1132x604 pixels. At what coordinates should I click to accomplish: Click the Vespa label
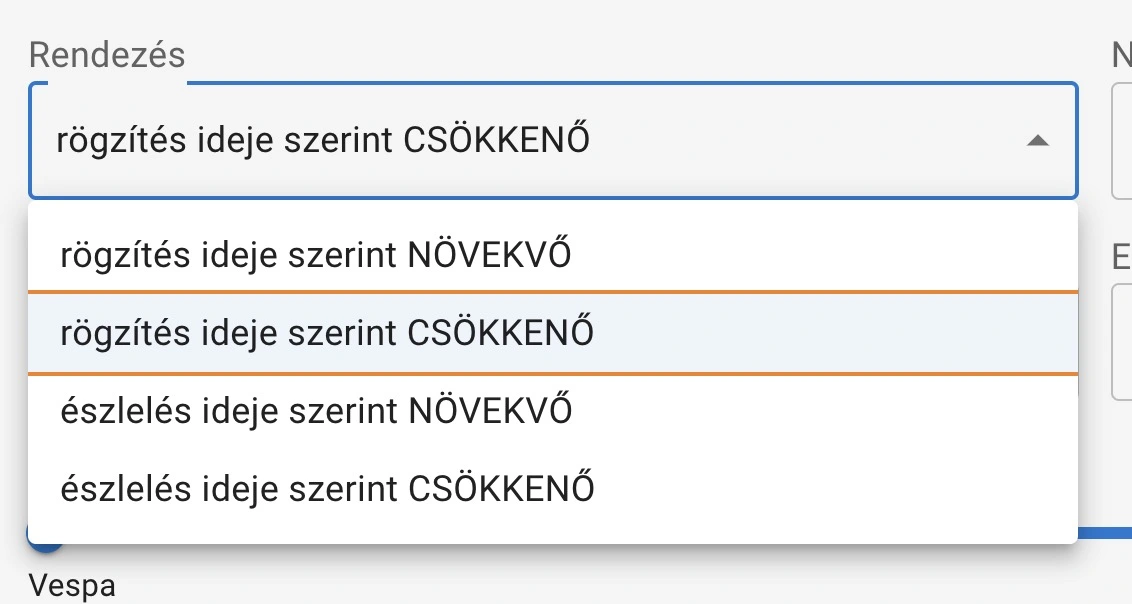(x=73, y=586)
